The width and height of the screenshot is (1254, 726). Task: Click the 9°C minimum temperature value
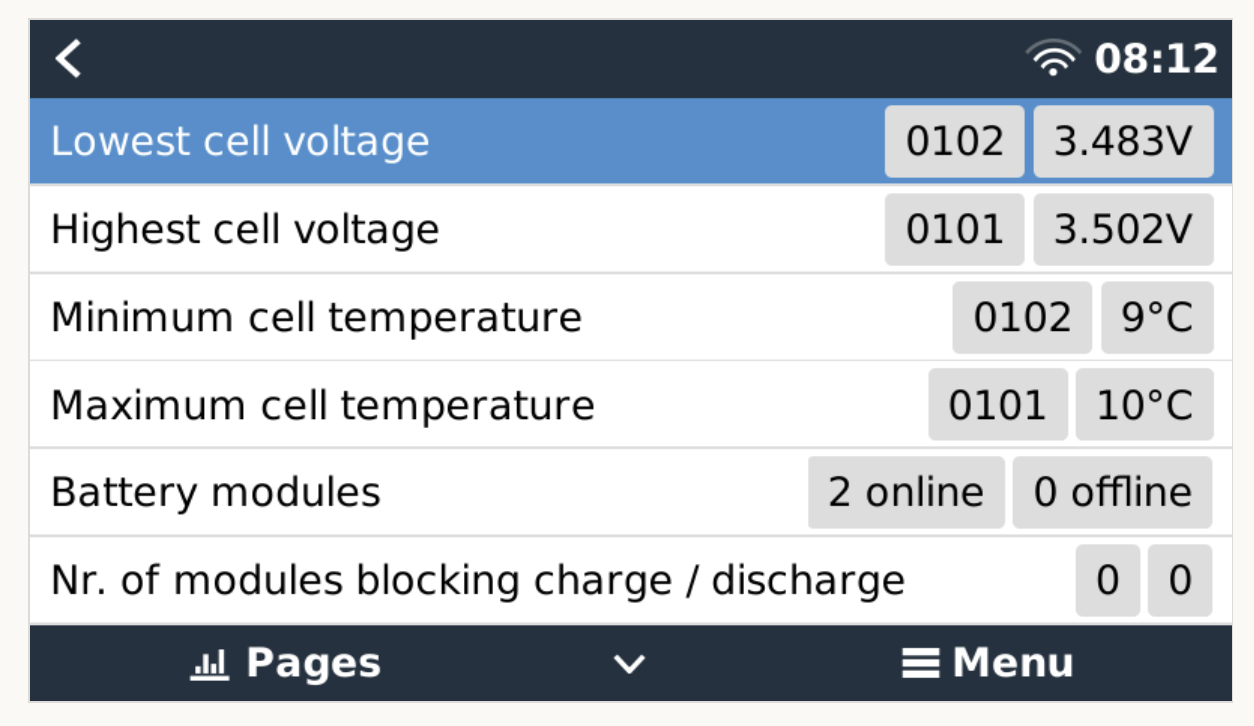coord(1157,318)
